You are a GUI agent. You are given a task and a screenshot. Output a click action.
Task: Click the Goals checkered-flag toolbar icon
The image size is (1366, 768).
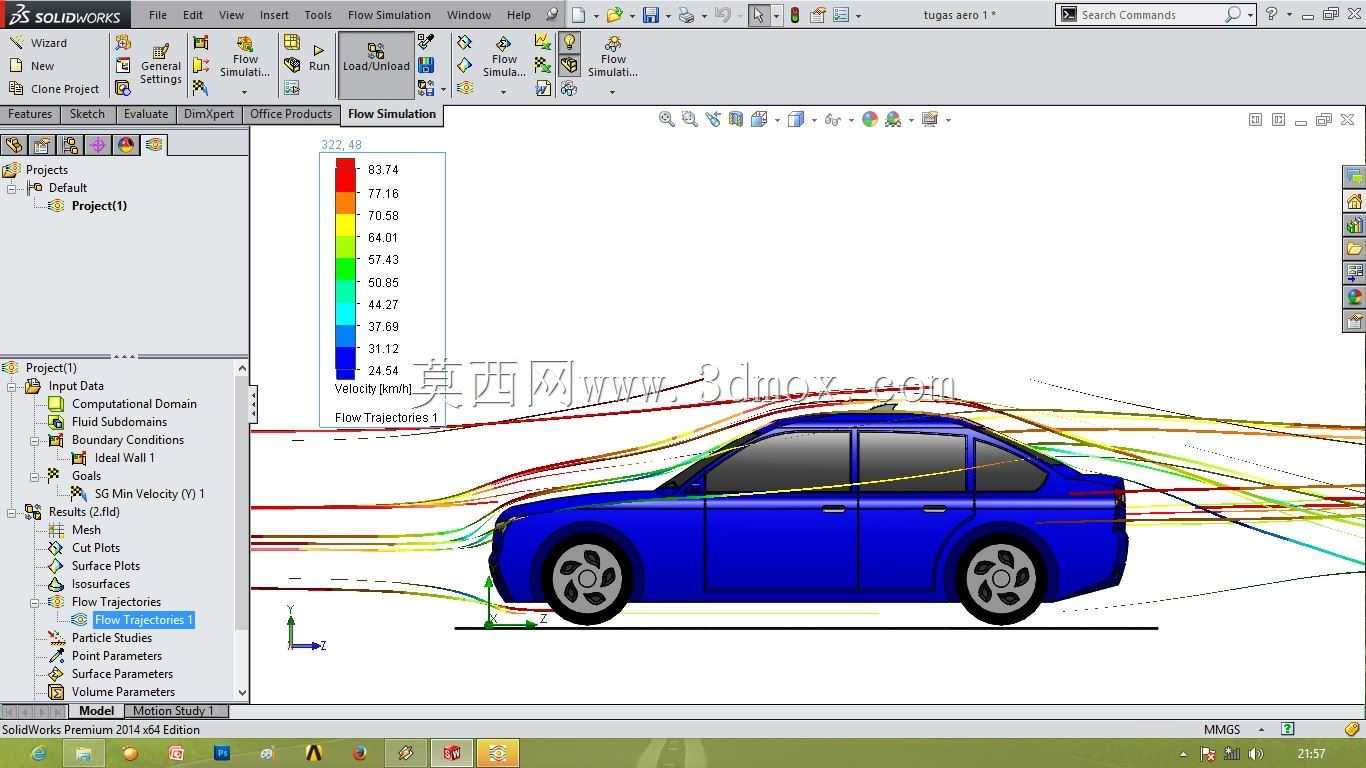click(201, 89)
